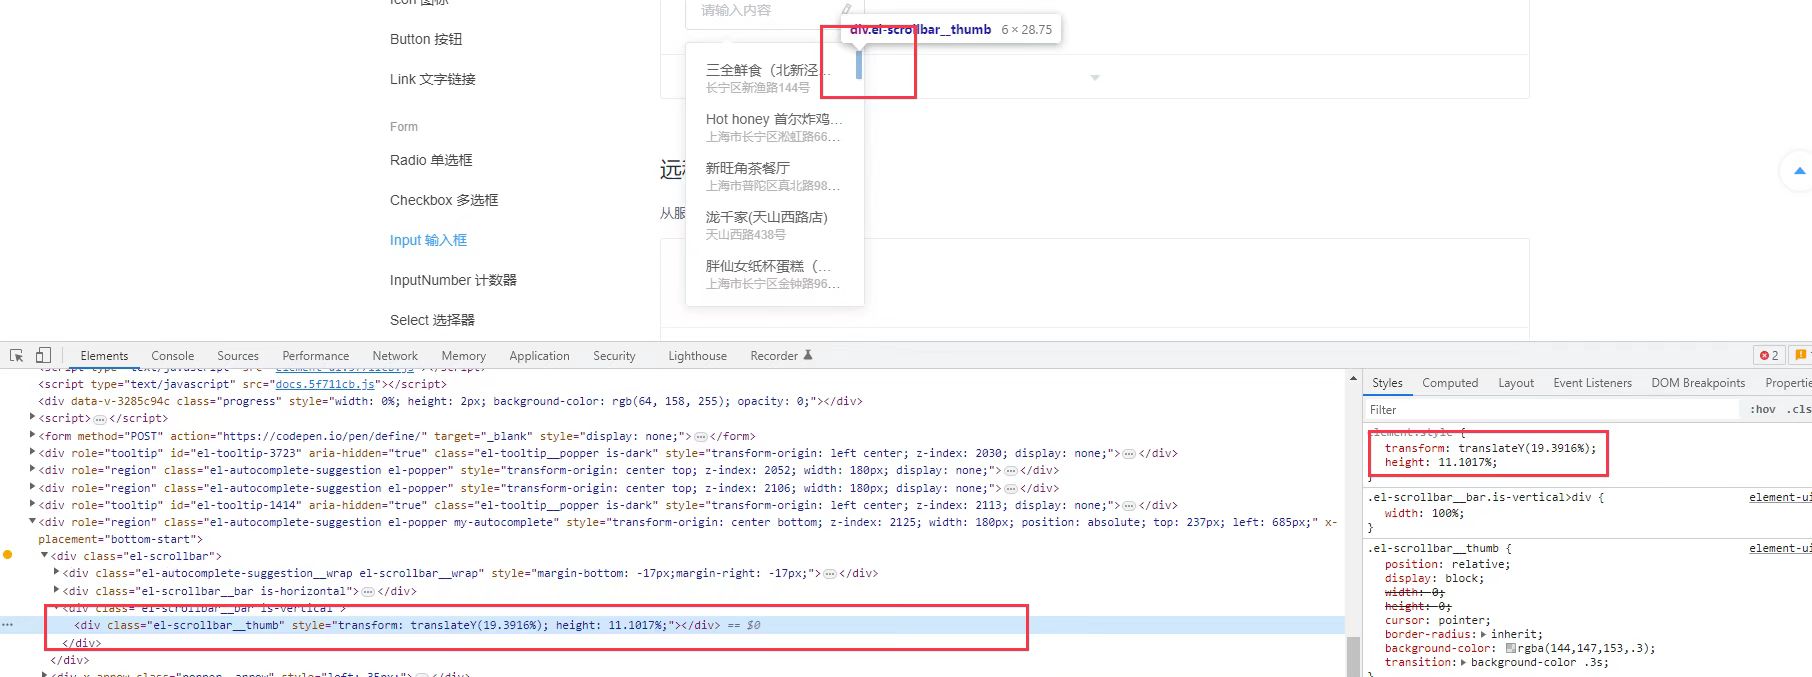This screenshot has width=1812, height=677.
Task: Go to Input 输入框 in sidebar
Action: point(428,240)
